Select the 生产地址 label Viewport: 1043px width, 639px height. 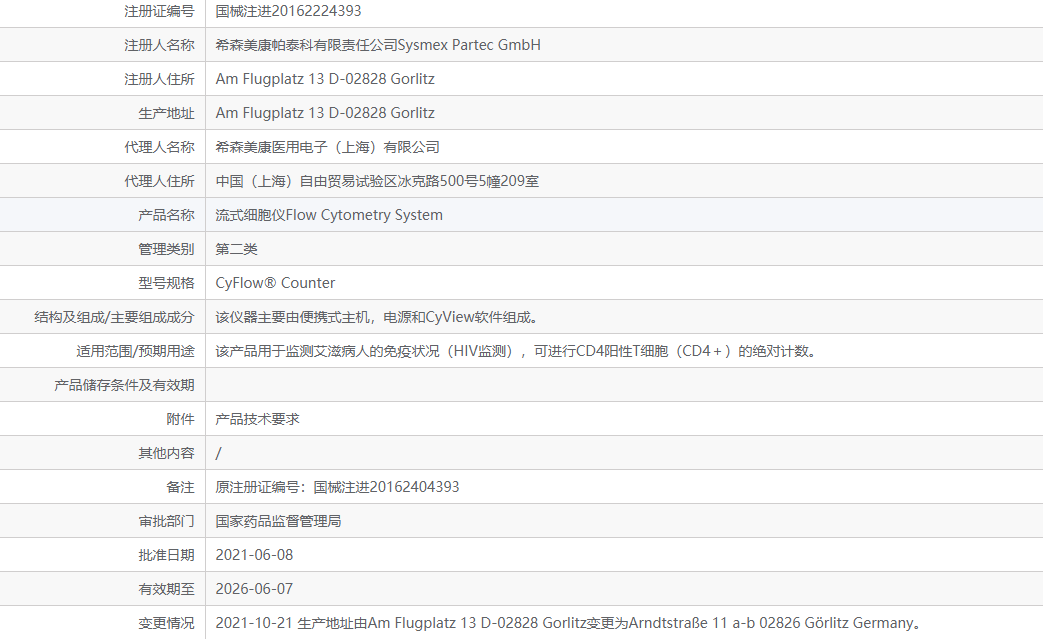pos(166,113)
